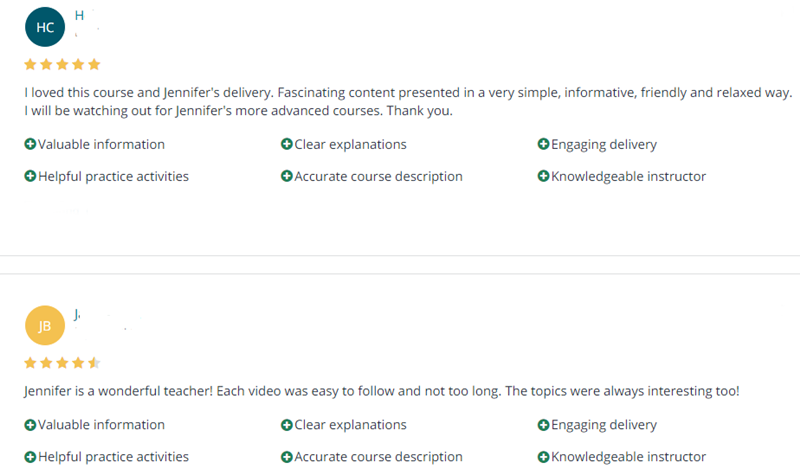The height and width of the screenshot is (475, 800).
Task: Click plus icon beside JB's Valuable information
Action: (x=30, y=425)
